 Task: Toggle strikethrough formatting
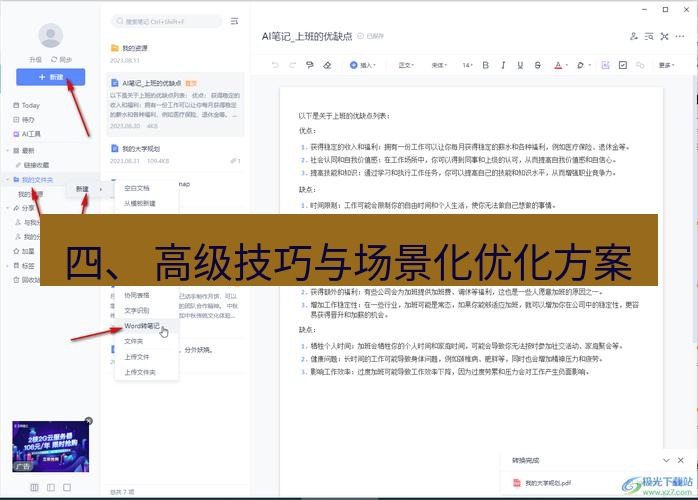(538, 65)
